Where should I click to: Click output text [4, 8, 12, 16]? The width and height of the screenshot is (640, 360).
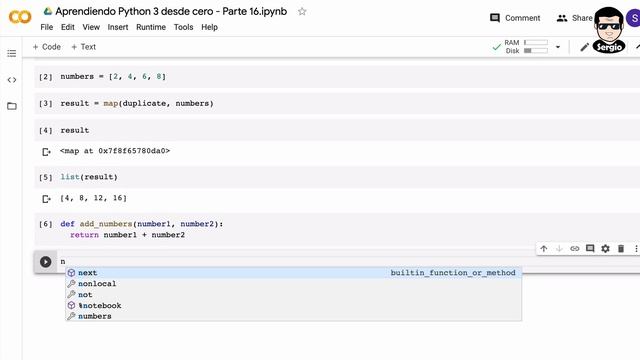coord(93,198)
